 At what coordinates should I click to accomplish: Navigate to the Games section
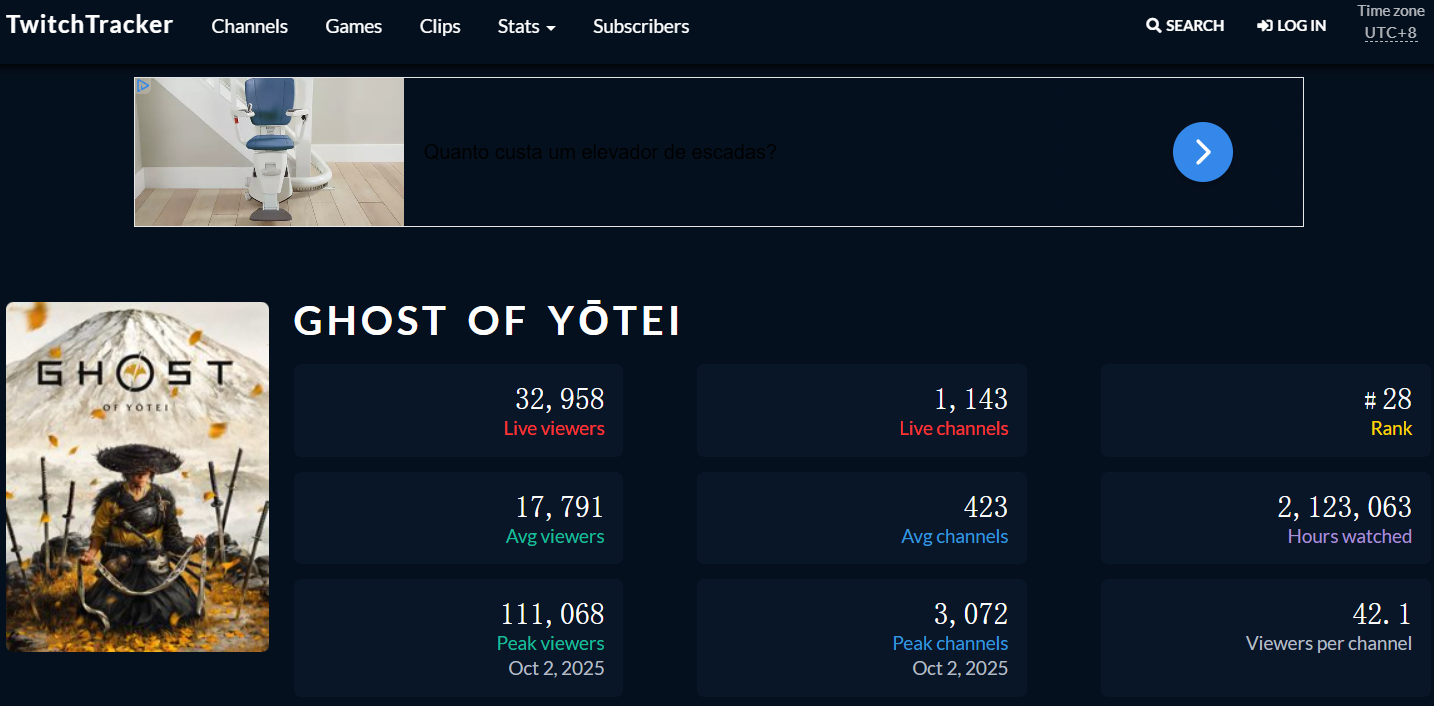(353, 27)
